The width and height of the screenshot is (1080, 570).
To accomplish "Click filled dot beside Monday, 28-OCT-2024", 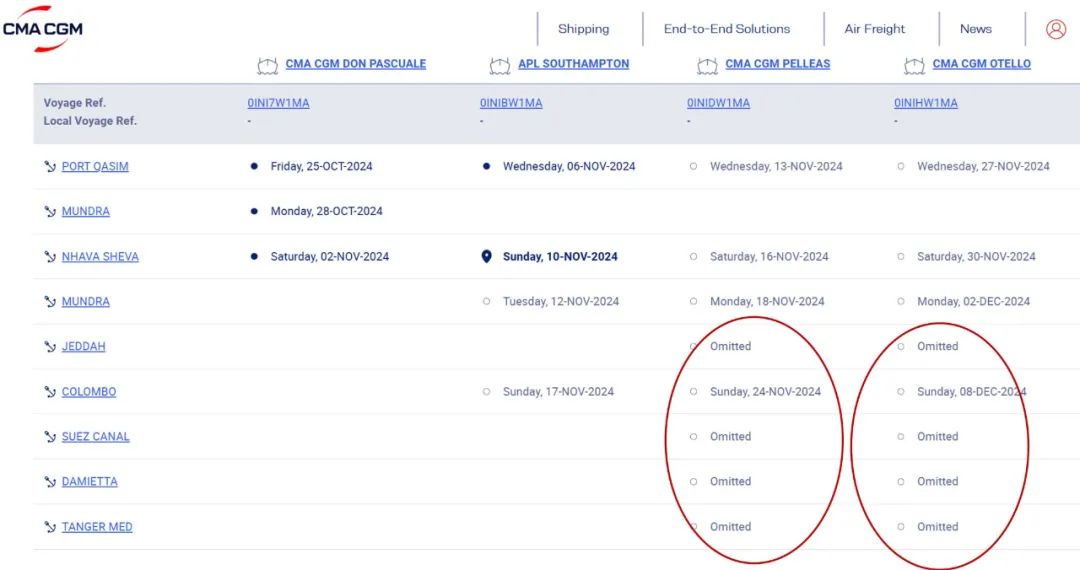I will 254,211.
